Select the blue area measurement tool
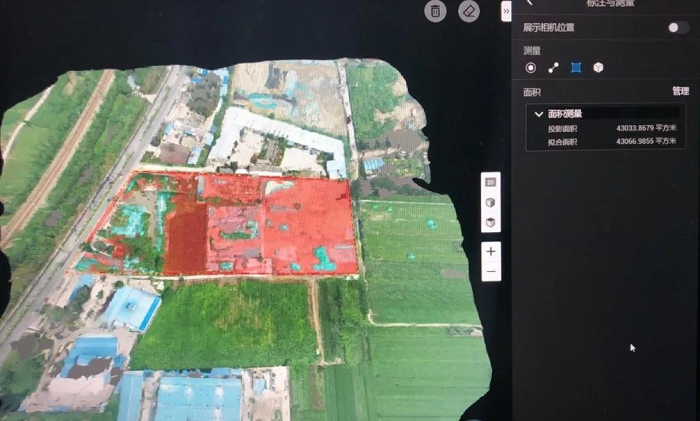This screenshot has width=700, height=421. point(576,68)
